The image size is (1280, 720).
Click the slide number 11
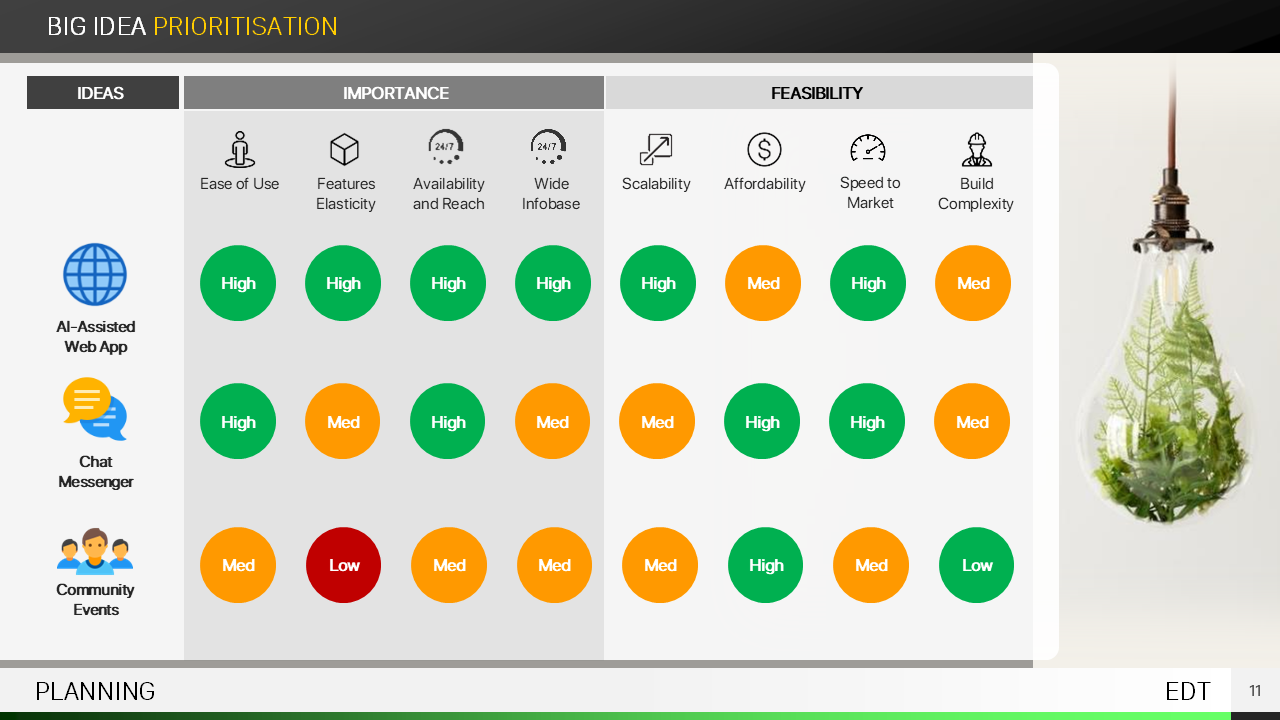pos(1255,691)
